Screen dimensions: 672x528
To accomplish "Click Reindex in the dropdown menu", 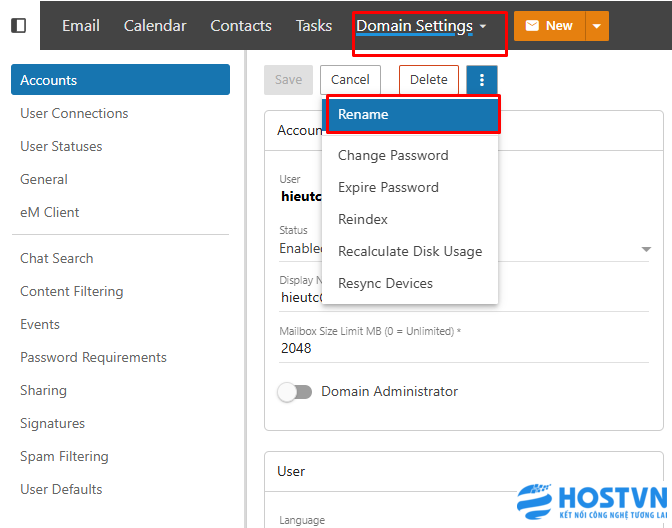I will coord(363,219).
